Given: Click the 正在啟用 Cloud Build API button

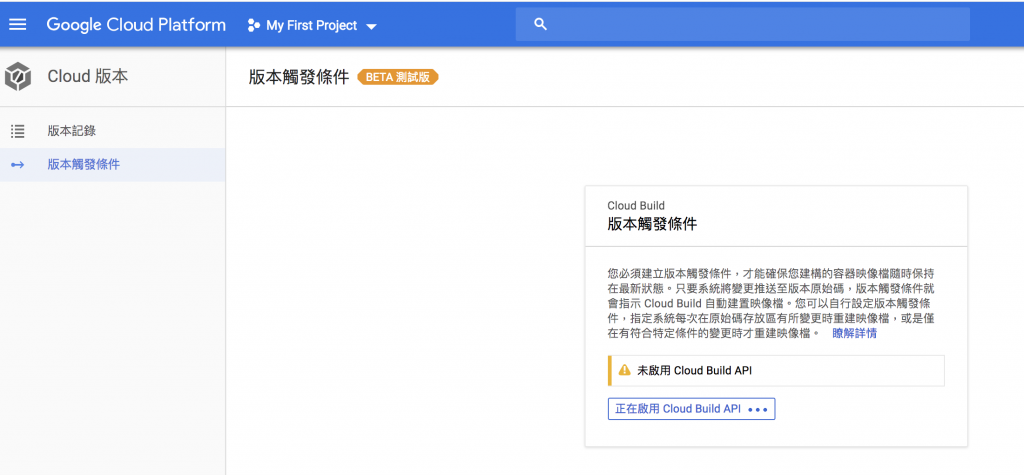Looking at the screenshot, I should click(x=692, y=409).
